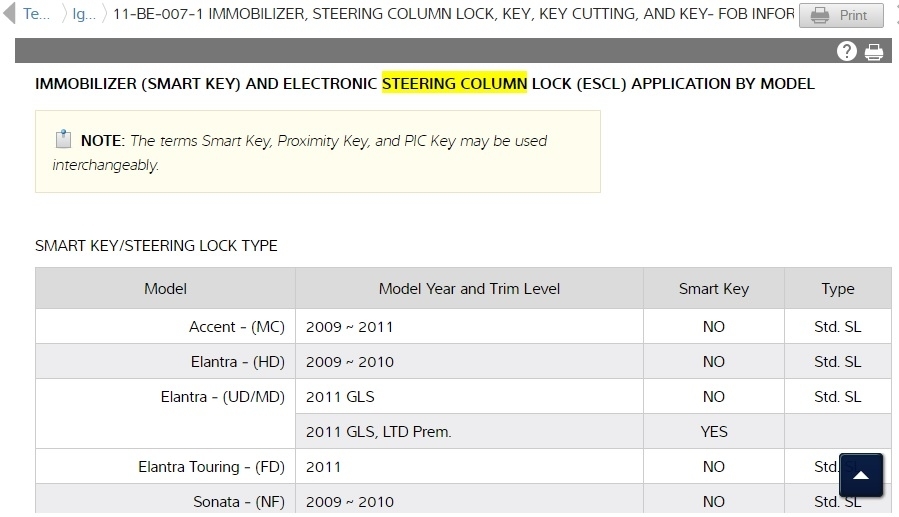Click the Model column header

[165, 289]
